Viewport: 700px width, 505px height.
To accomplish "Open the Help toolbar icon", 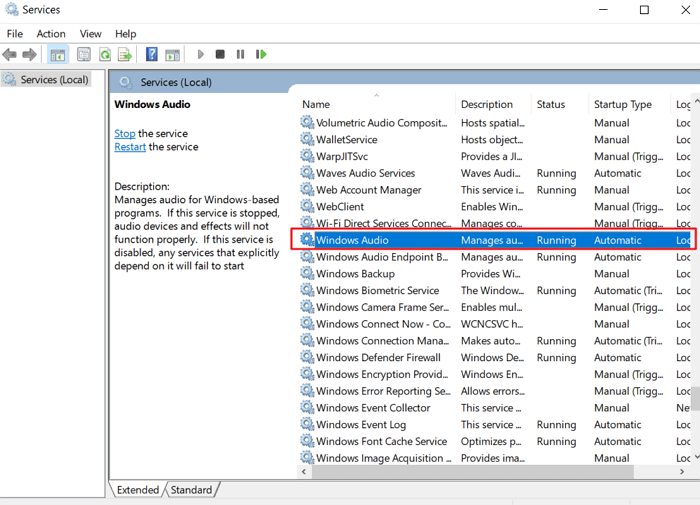I will [x=152, y=54].
